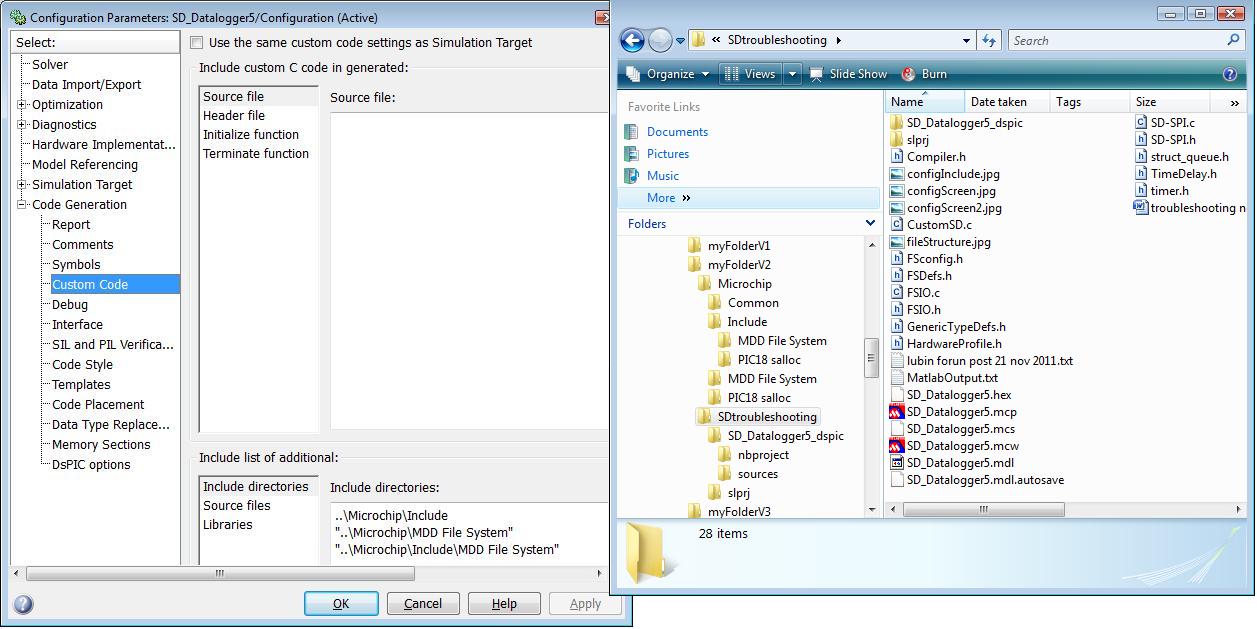1257x629 pixels.
Task: Click the help icon in Configuration Parameters dialog
Action: click(x=23, y=604)
